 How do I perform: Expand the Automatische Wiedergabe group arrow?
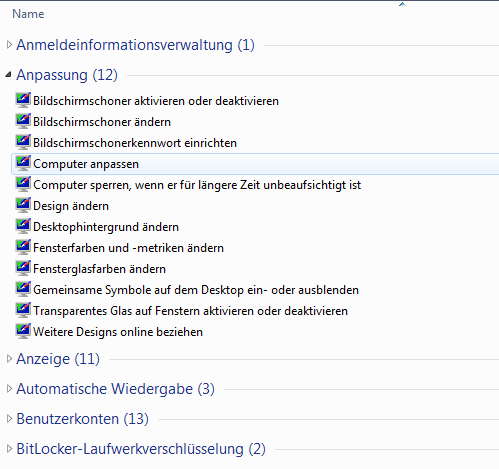point(9,389)
